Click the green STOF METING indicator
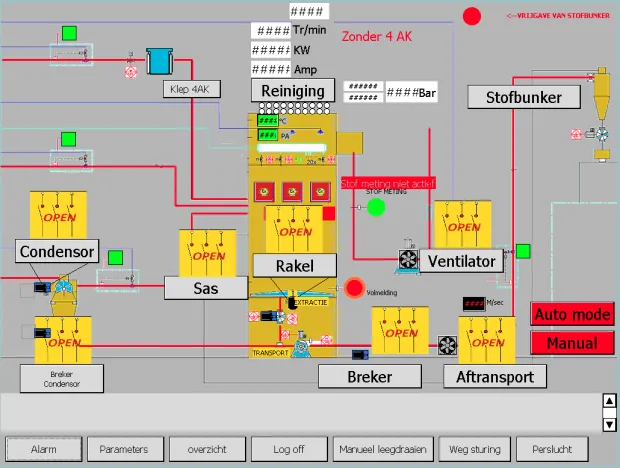Viewport: 620px width, 468px height. coord(376,208)
